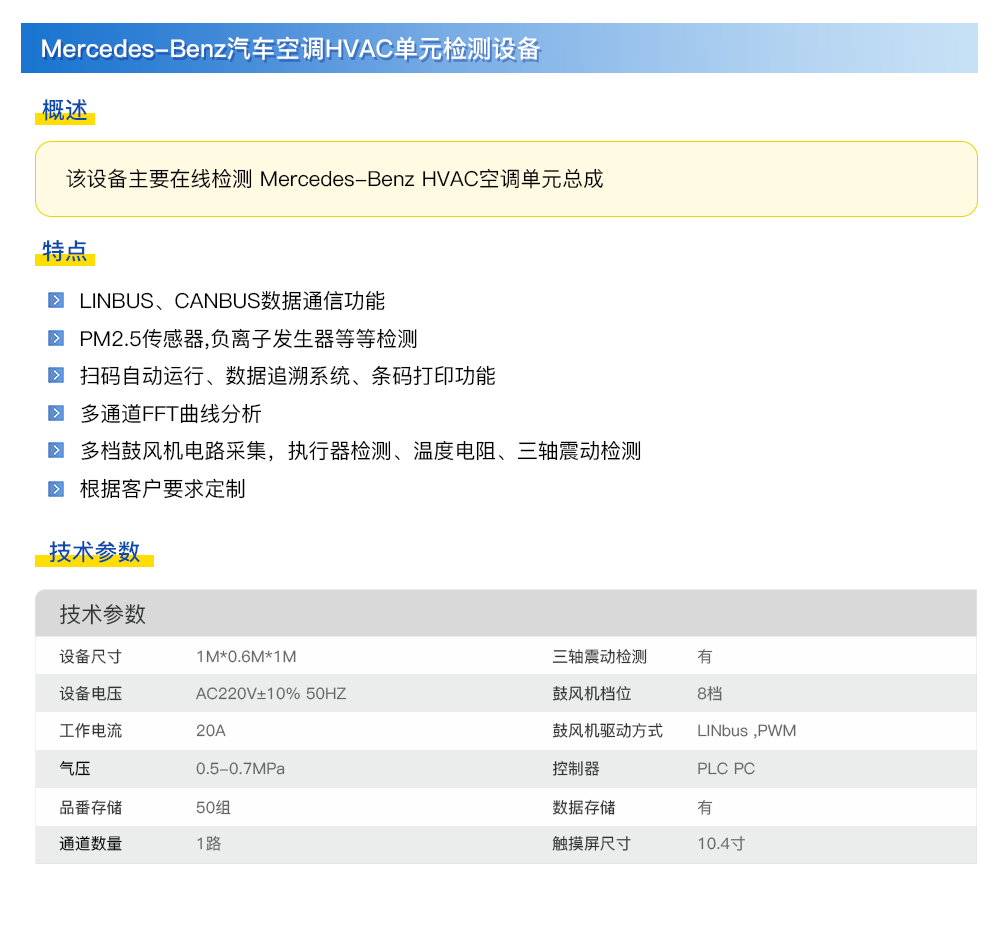Click the 鼓风机档位 value 8档
1000x930 pixels.
point(709,694)
